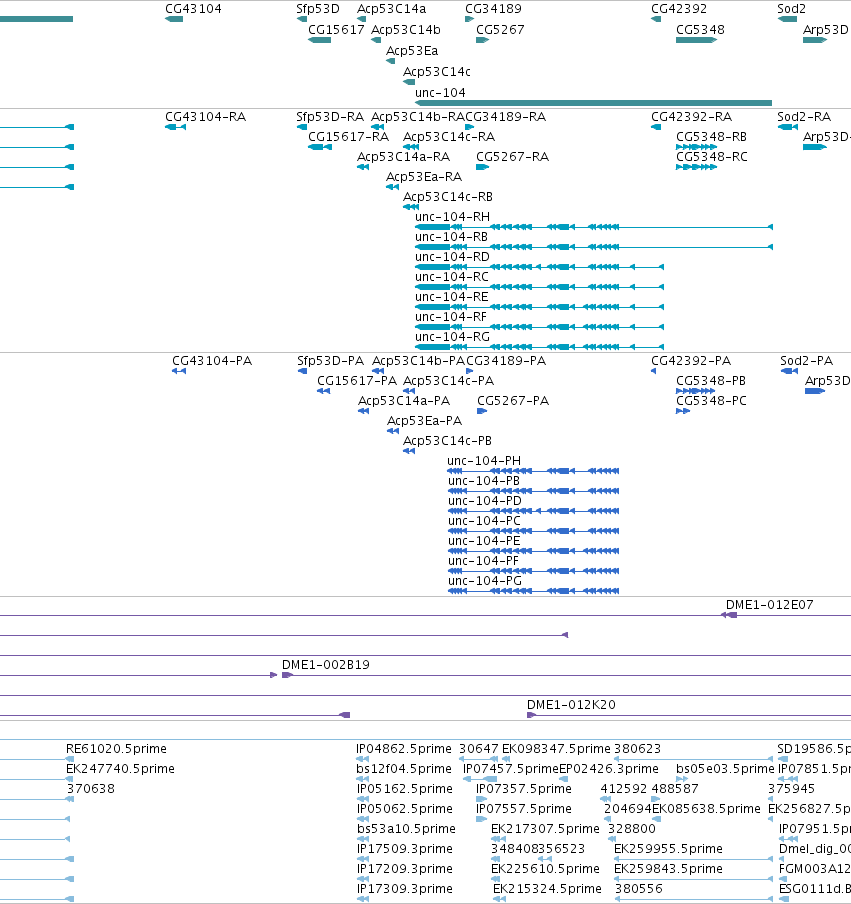Select the unc-104-PD protein label
This screenshot has height=904, width=851.
coord(484,501)
